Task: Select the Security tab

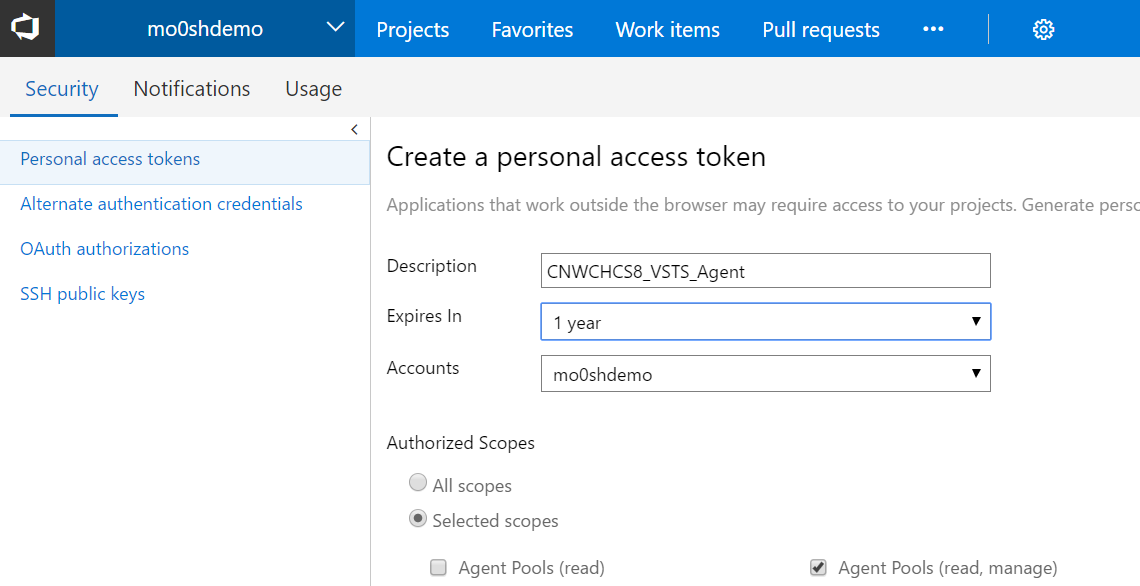Action: (61, 89)
